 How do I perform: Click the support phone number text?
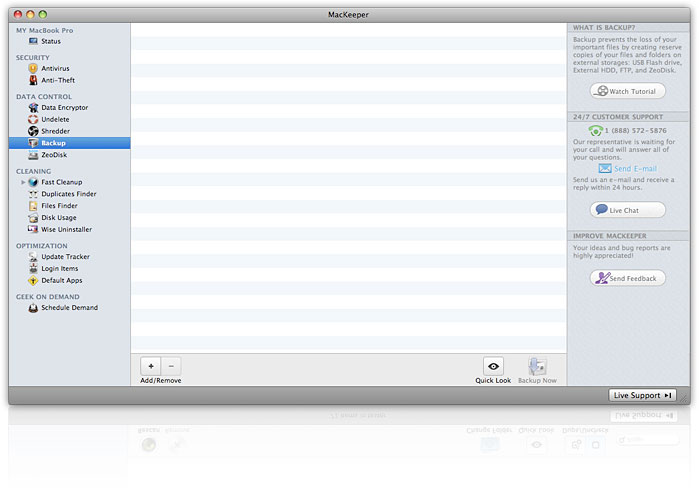click(636, 131)
